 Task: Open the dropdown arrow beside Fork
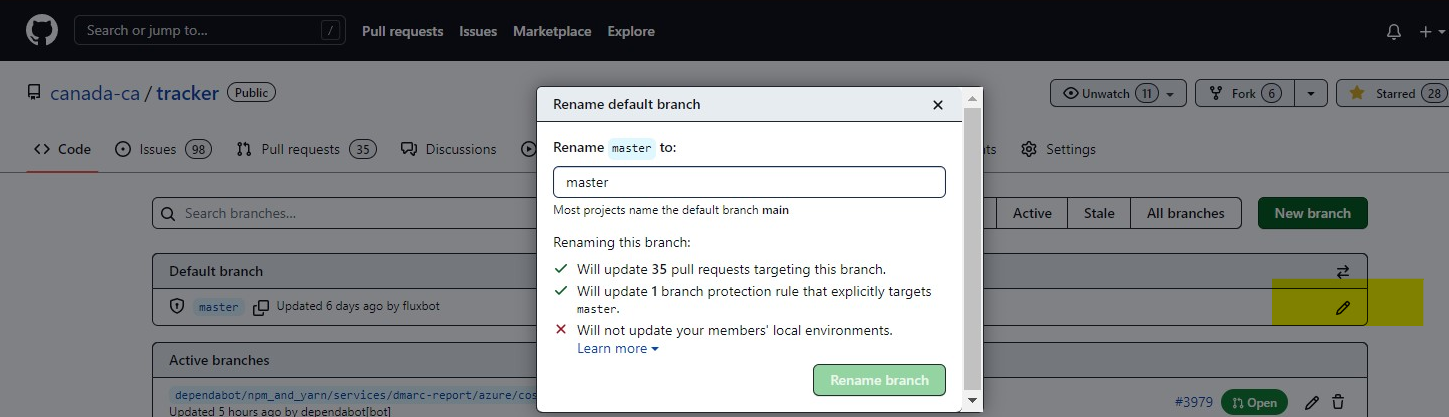click(1311, 93)
